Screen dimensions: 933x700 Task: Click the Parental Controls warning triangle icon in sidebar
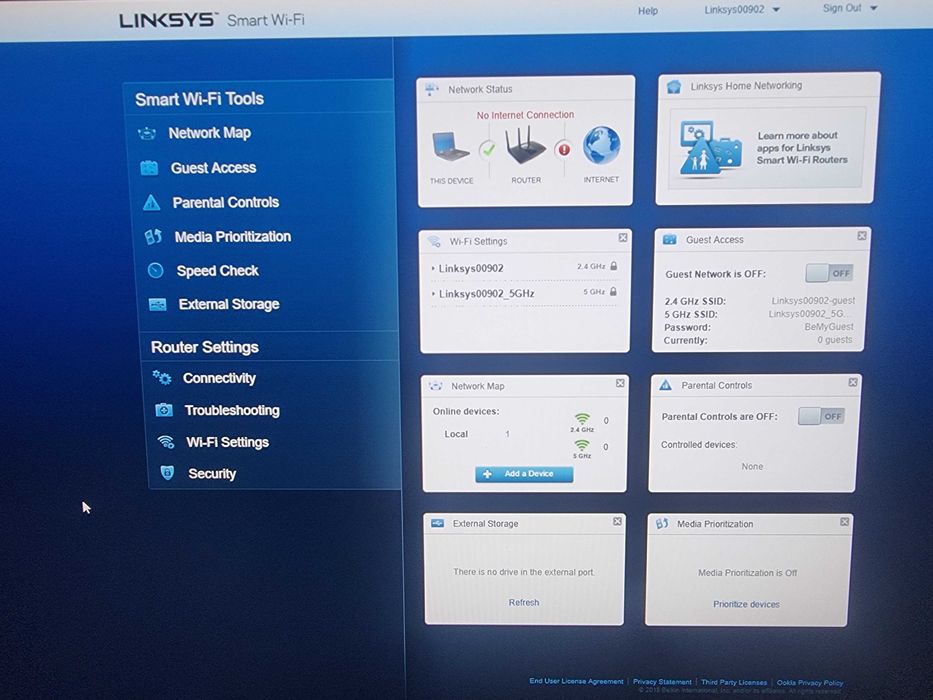pos(152,203)
